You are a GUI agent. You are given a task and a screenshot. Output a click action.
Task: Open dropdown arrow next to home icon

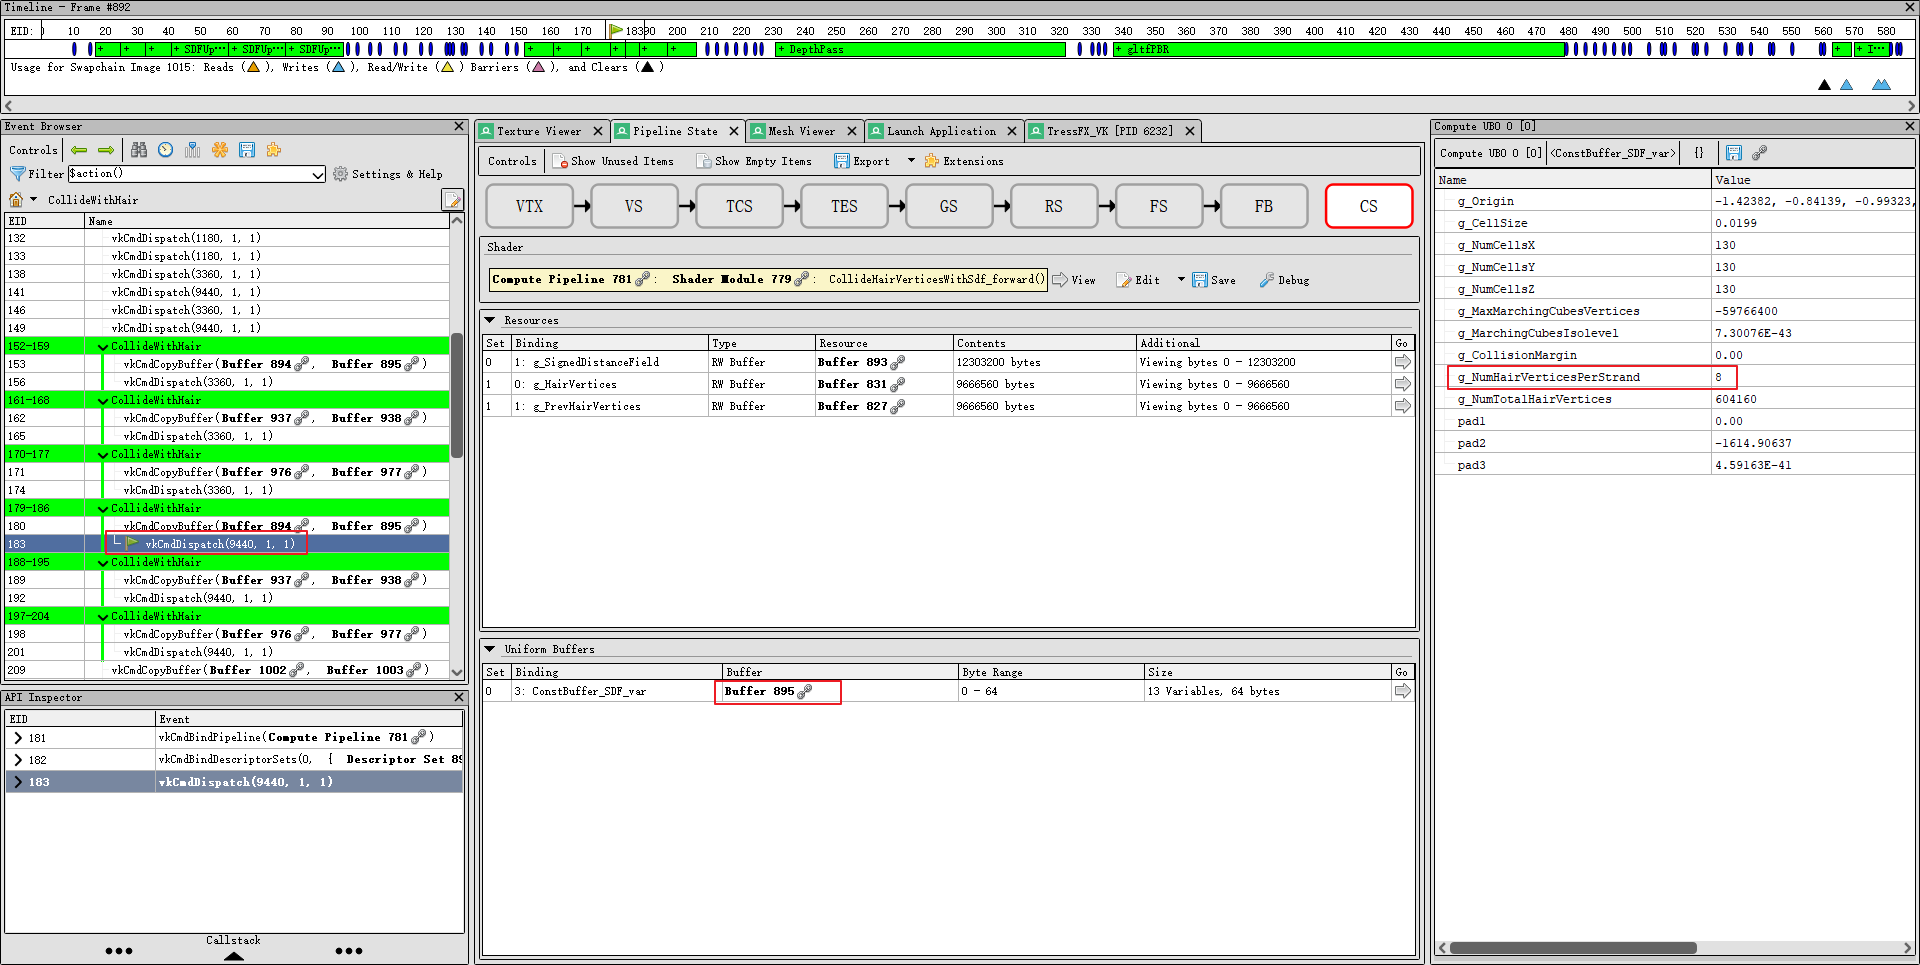click(33, 200)
